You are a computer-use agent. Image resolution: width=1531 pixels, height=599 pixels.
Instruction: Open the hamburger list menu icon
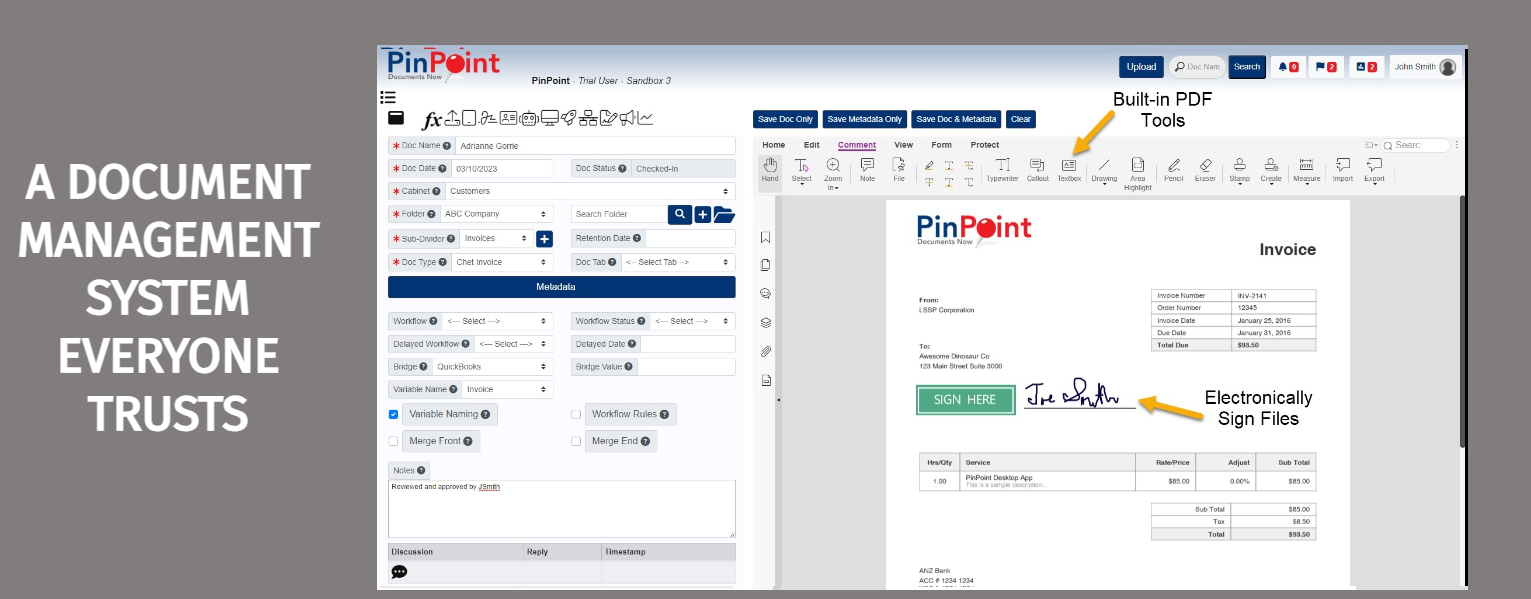[388, 98]
